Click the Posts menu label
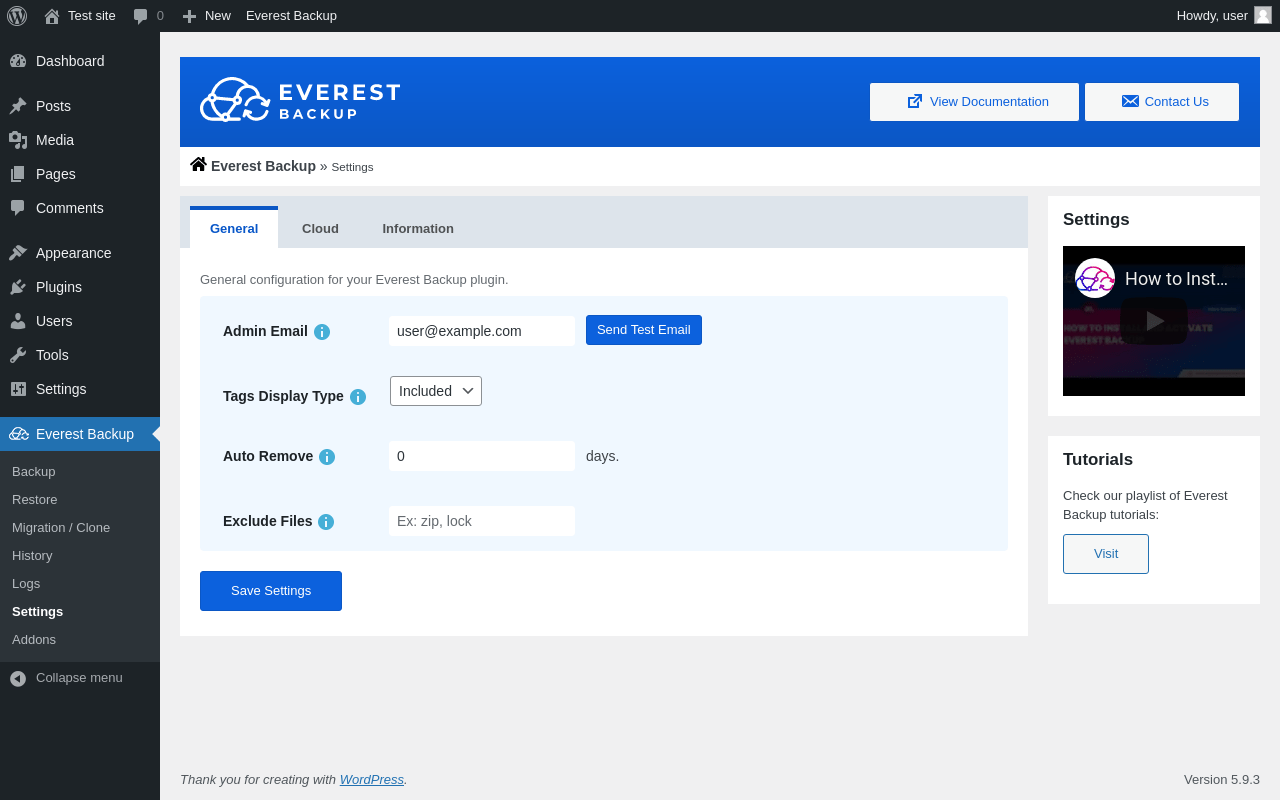The width and height of the screenshot is (1280, 800). (x=53, y=106)
